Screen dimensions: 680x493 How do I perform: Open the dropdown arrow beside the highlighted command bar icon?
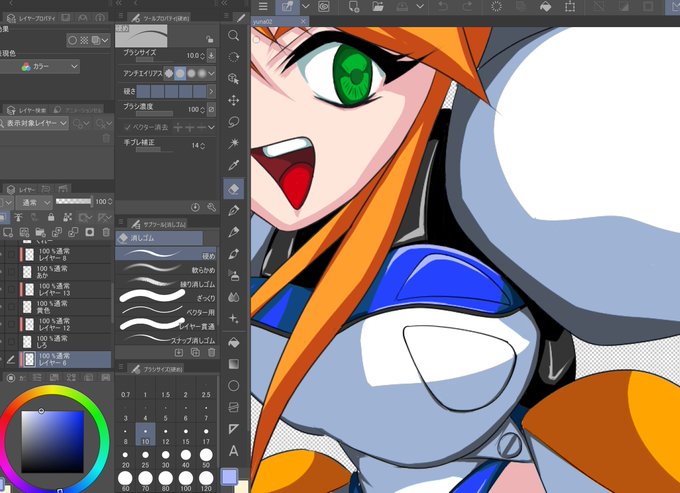[x=305, y=7]
